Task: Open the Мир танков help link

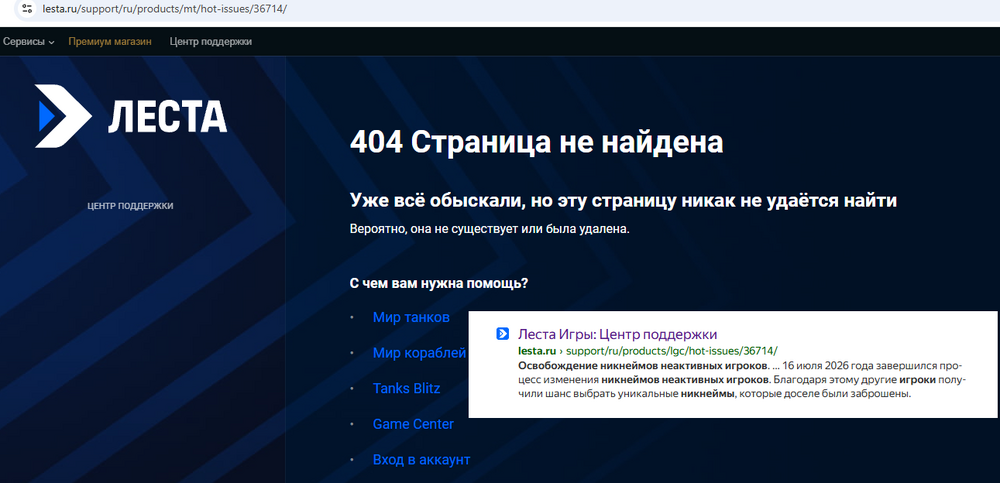Action: click(411, 317)
